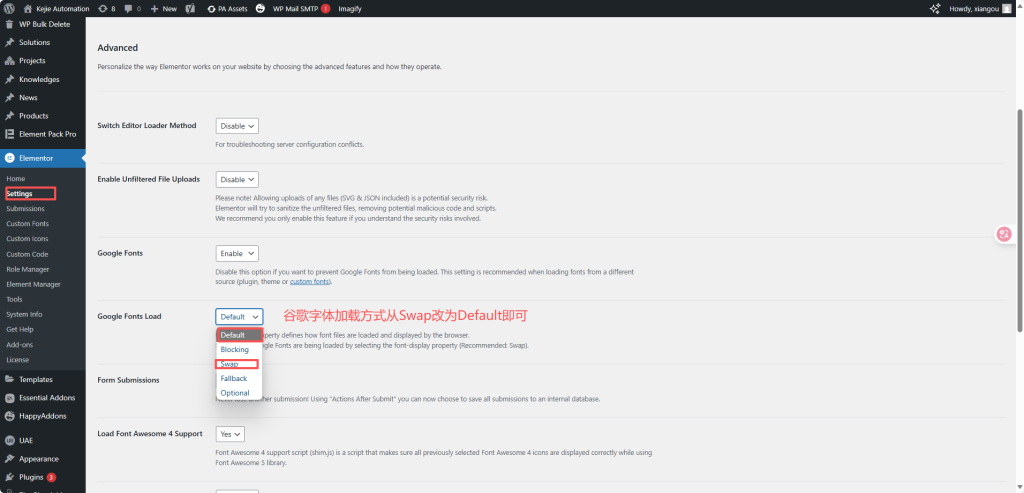Open the user avatar next to Howdy, xiangou
This screenshot has height=493, width=1024.
[1012, 8]
